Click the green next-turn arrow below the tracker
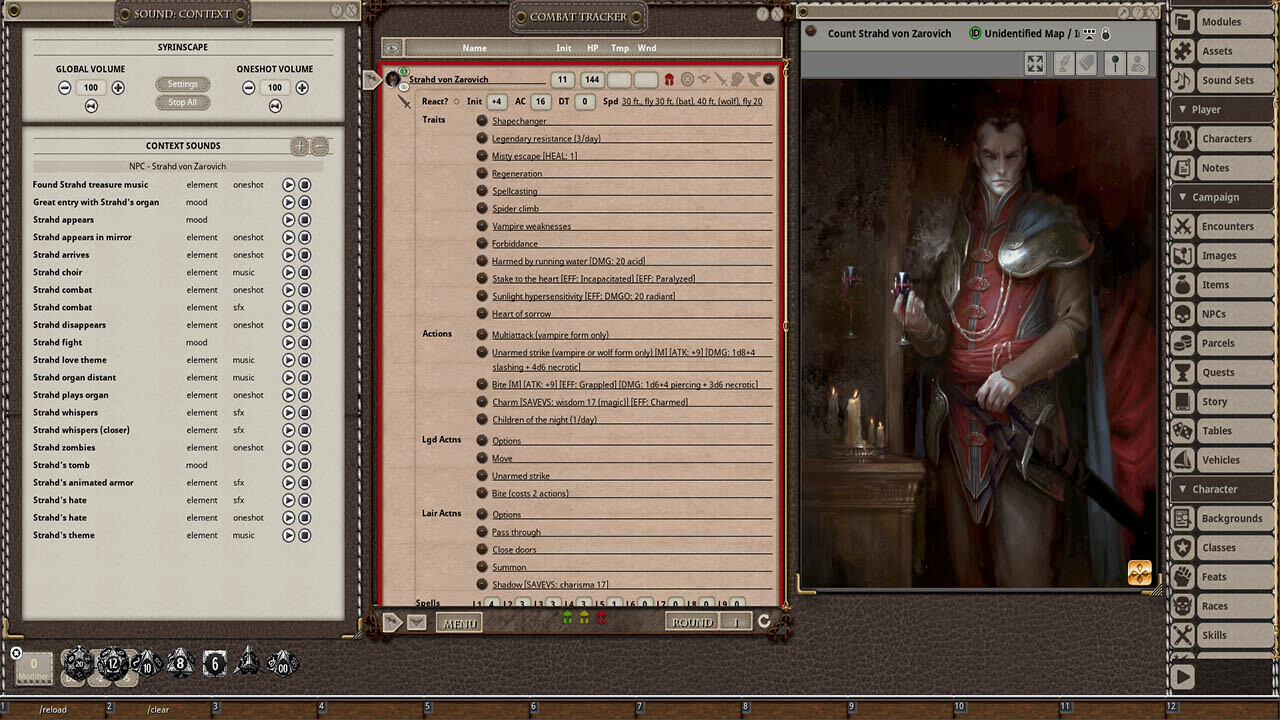The height and width of the screenshot is (720, 1280). pos(569,618)
